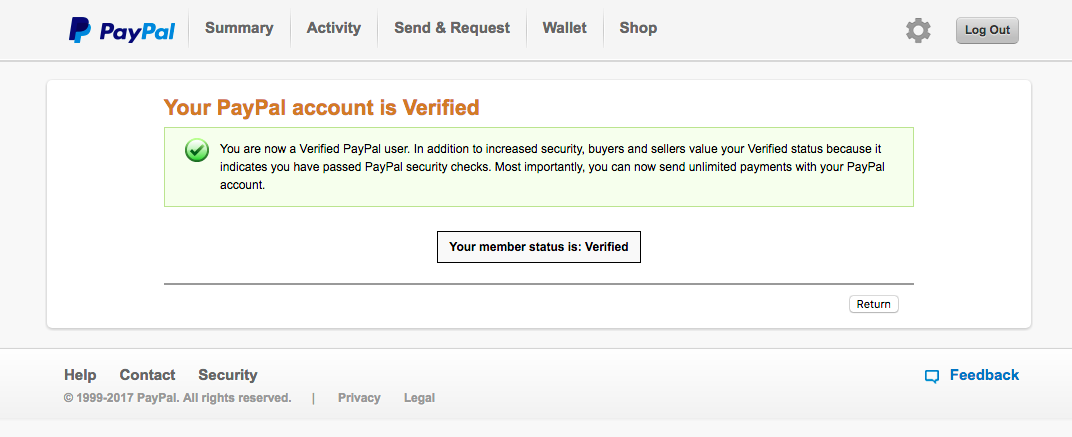This screenshot has height=437, width=1072.
Task: Click the member status Verified box
Action: (539, 247)
